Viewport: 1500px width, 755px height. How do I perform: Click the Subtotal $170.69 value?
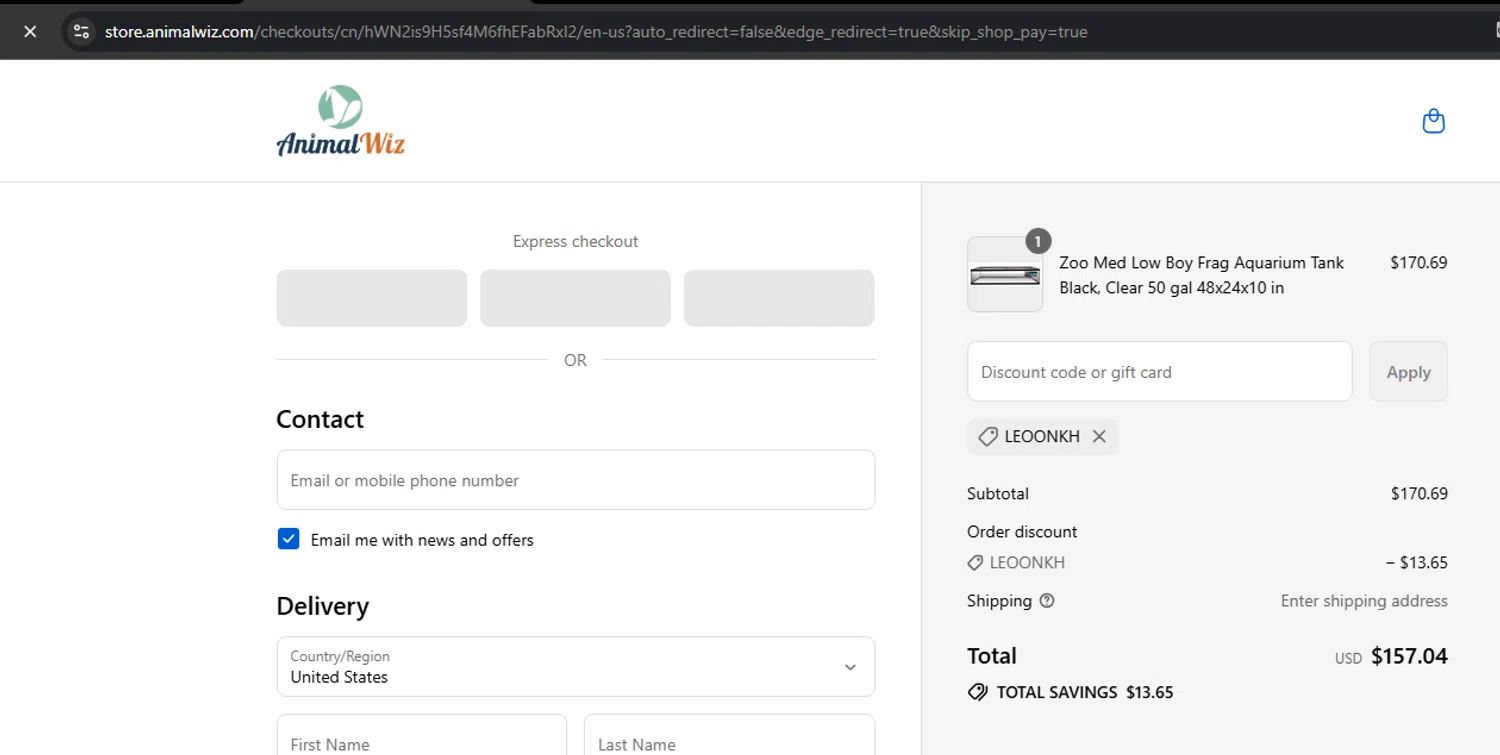tap(1419, 494)
